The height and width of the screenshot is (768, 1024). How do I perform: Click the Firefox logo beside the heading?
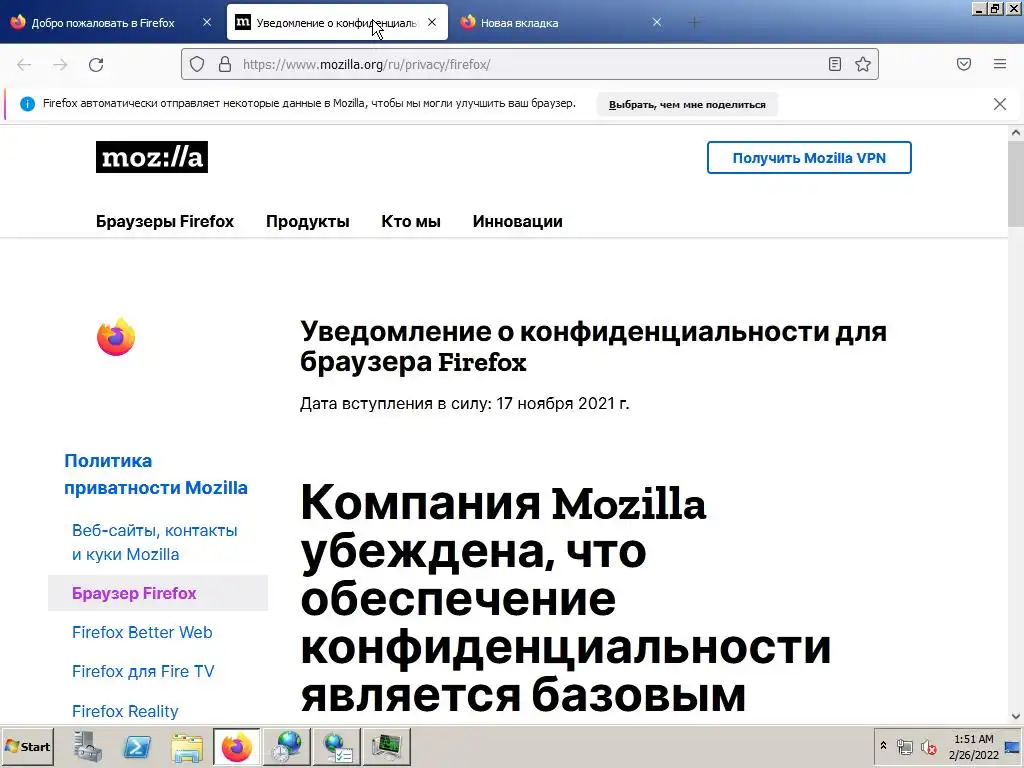point(116,337)
